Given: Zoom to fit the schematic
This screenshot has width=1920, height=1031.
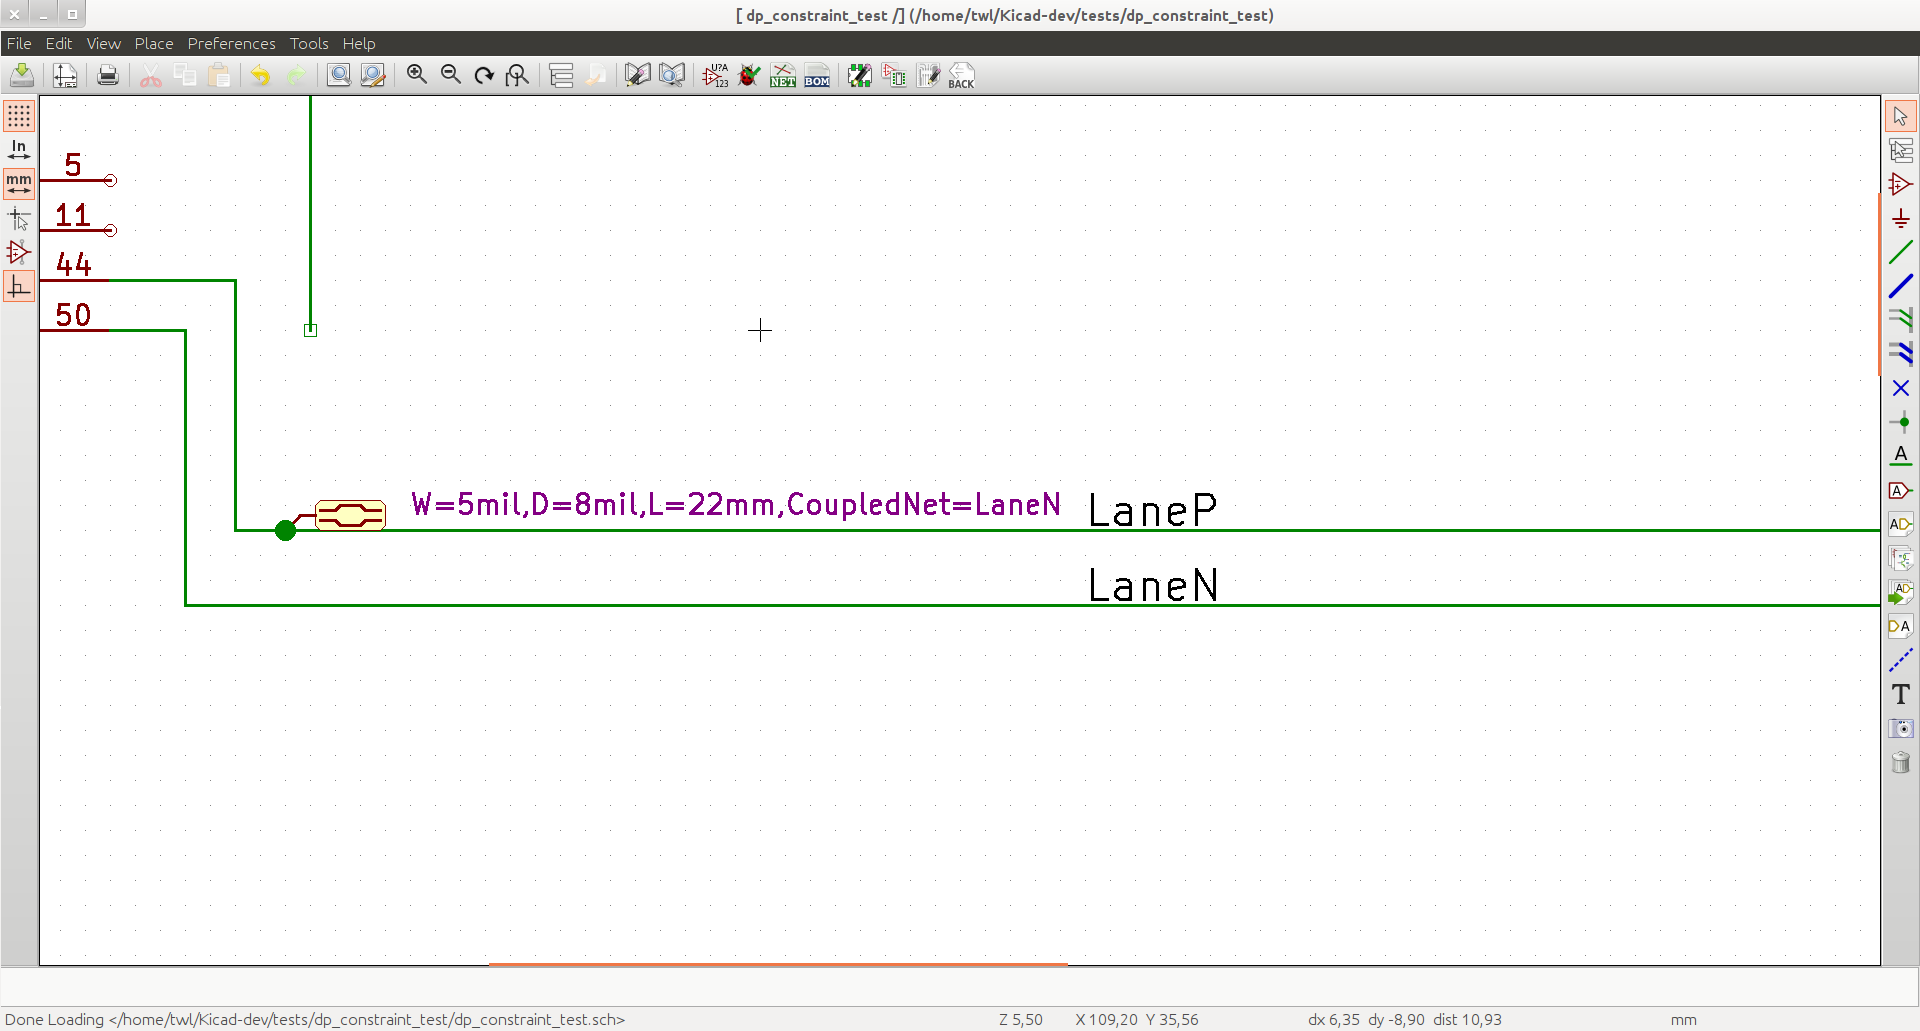Looking at the screenshot, I should click(518, 75).
